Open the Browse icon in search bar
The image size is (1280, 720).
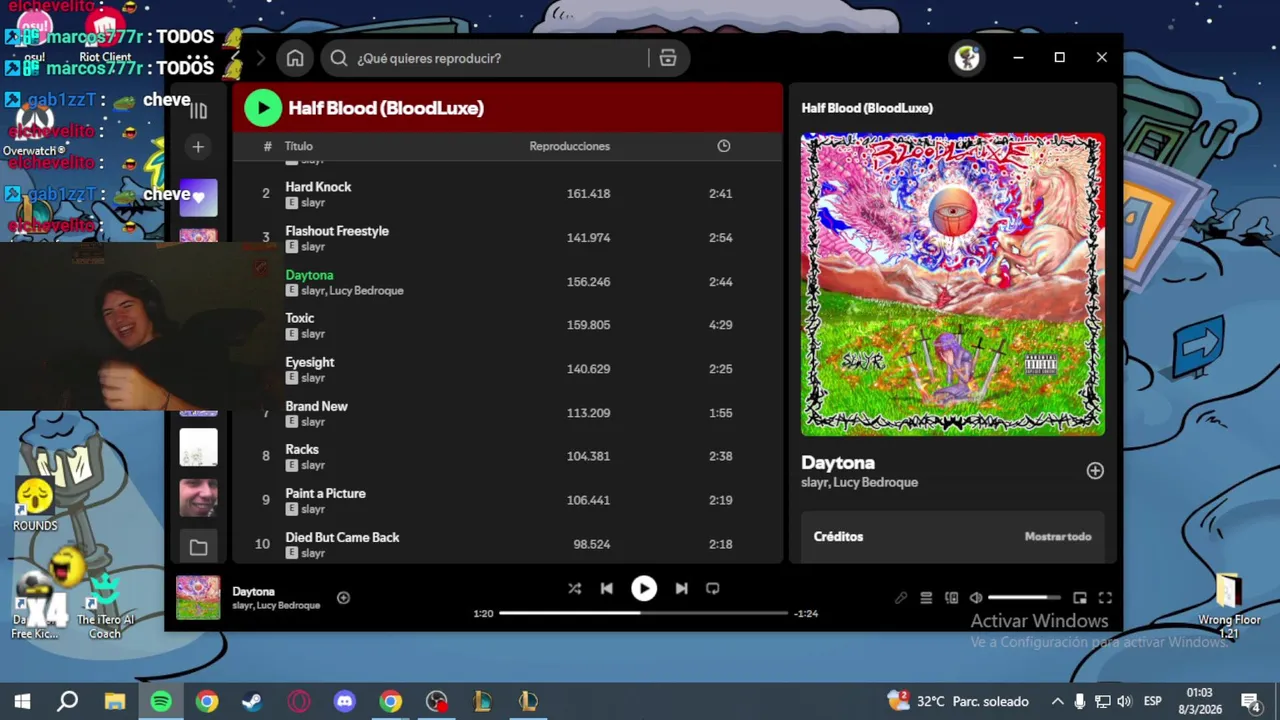[668, 58]
